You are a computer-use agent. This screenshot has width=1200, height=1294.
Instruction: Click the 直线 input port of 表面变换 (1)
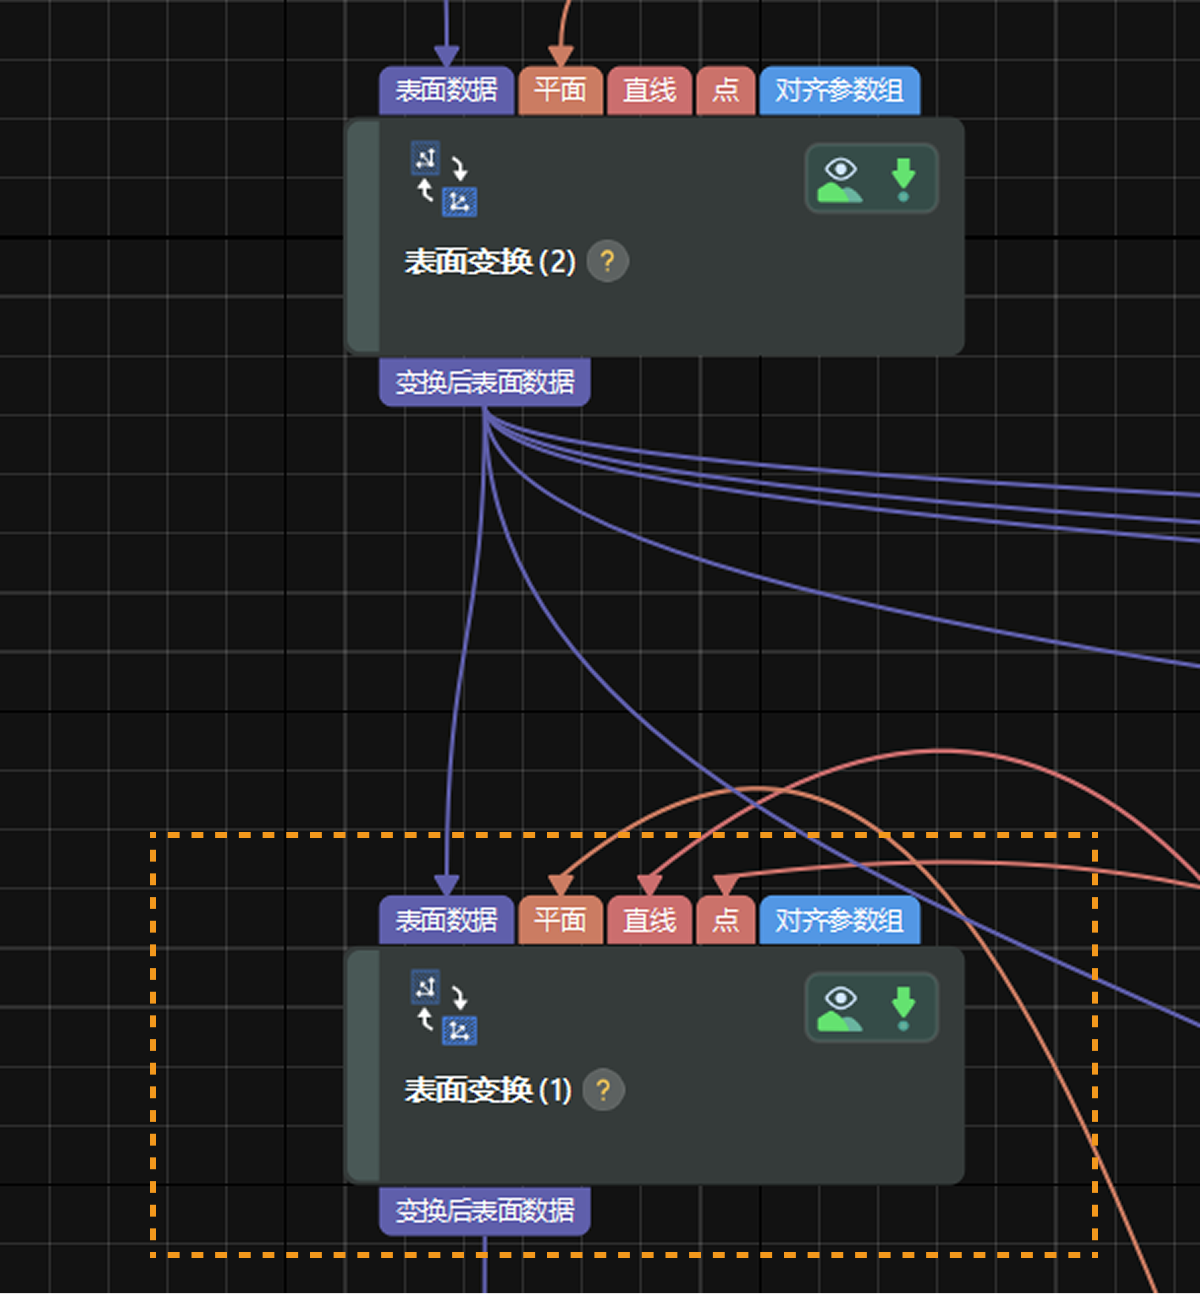(x=649, y=921)
